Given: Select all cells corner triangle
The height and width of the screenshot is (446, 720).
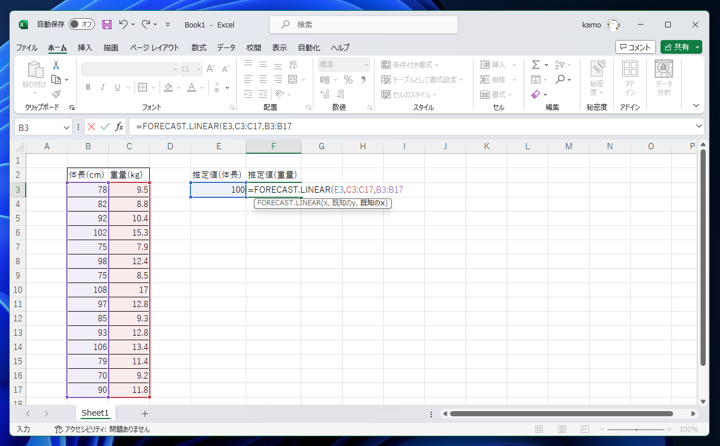Looking at the screenshot, I should [x=19, y=147].
